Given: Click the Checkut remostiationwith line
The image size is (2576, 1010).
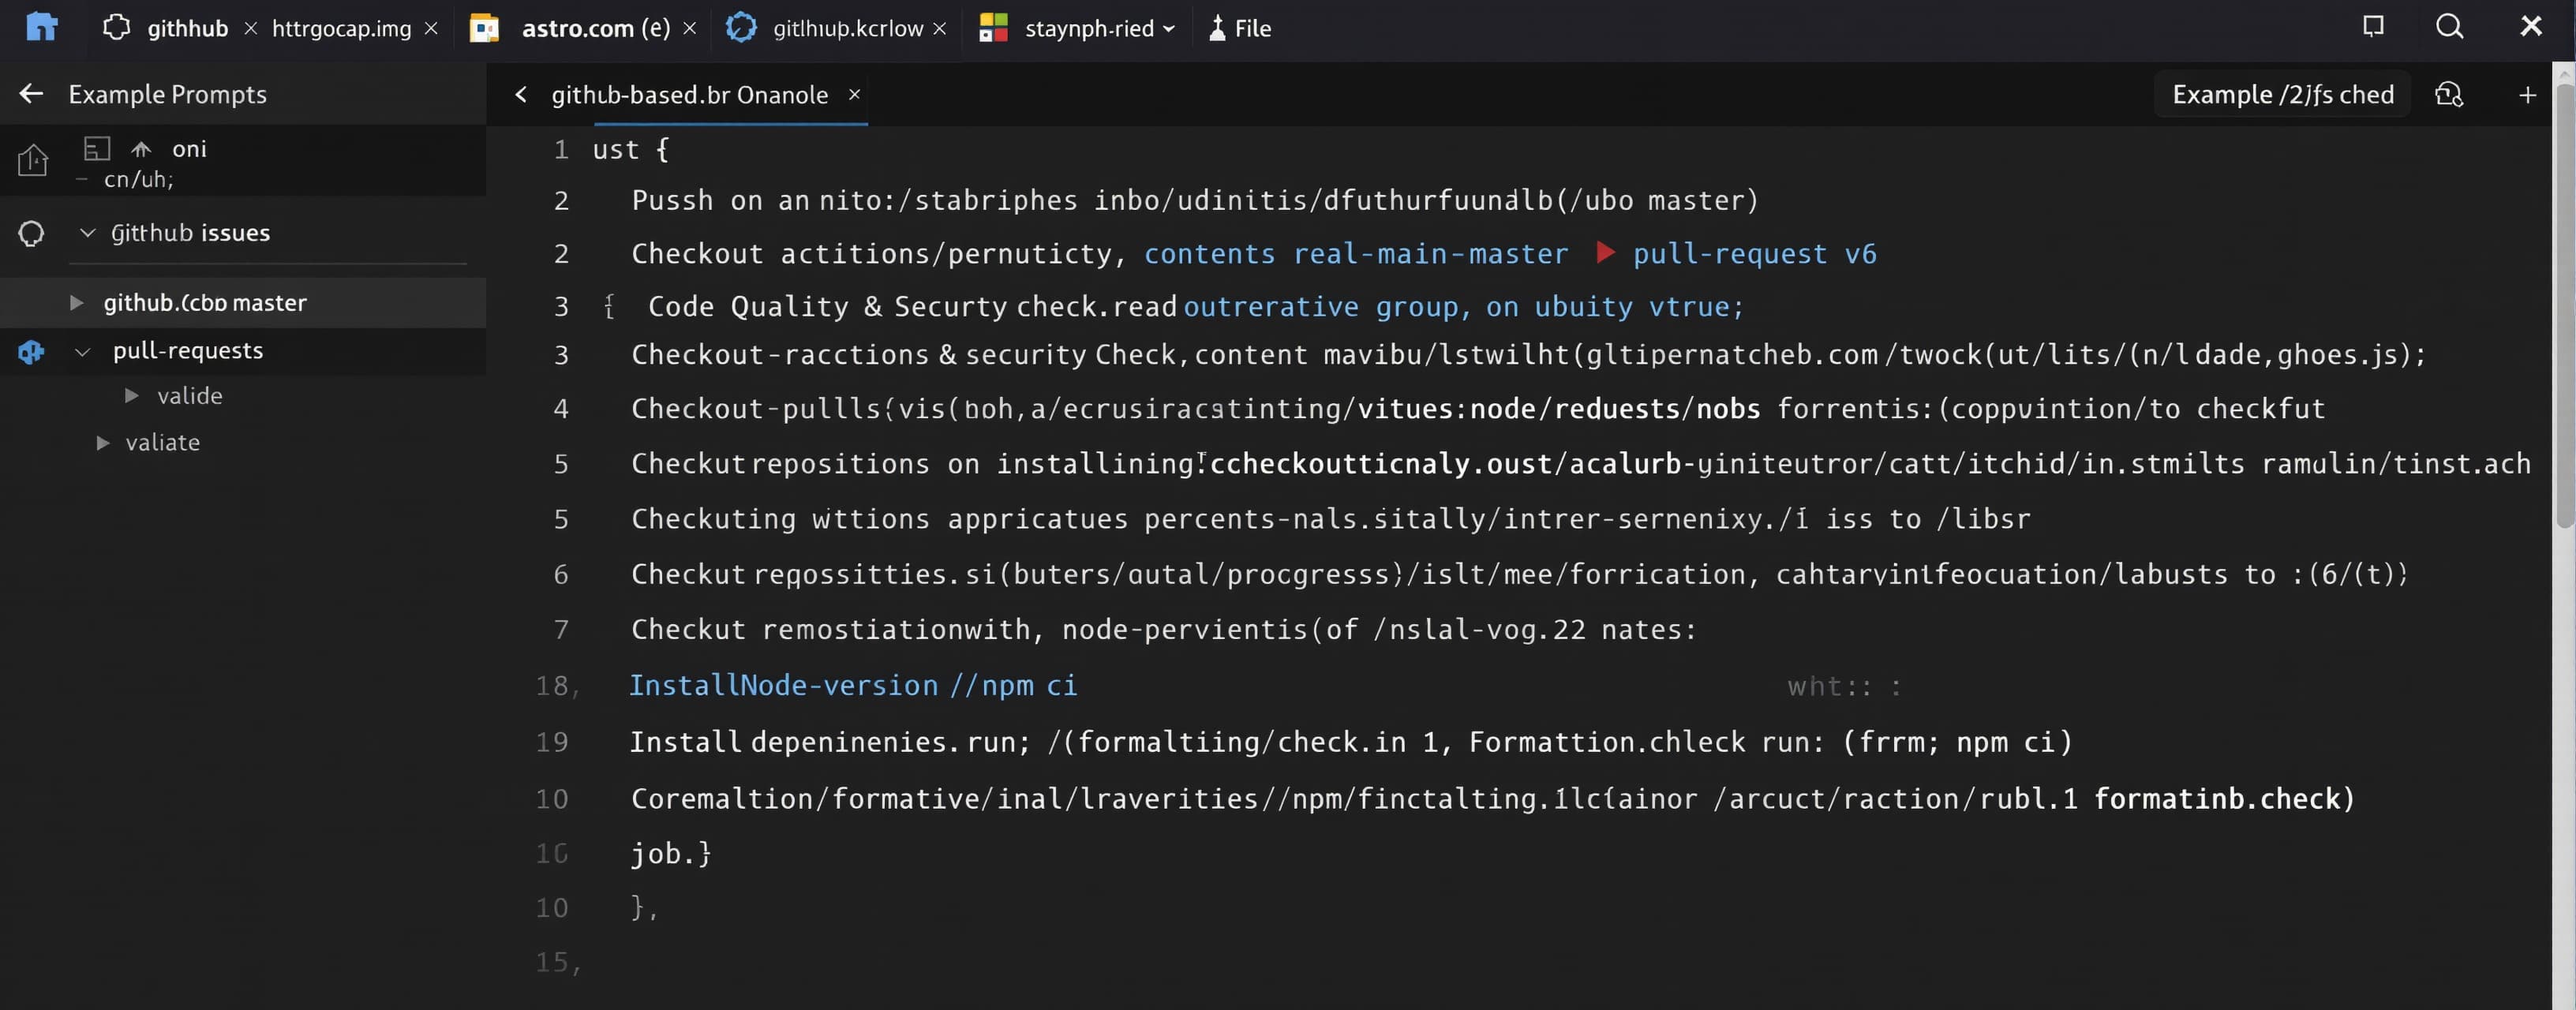Looking at the screenshot, I should (x=1164, y=630).
